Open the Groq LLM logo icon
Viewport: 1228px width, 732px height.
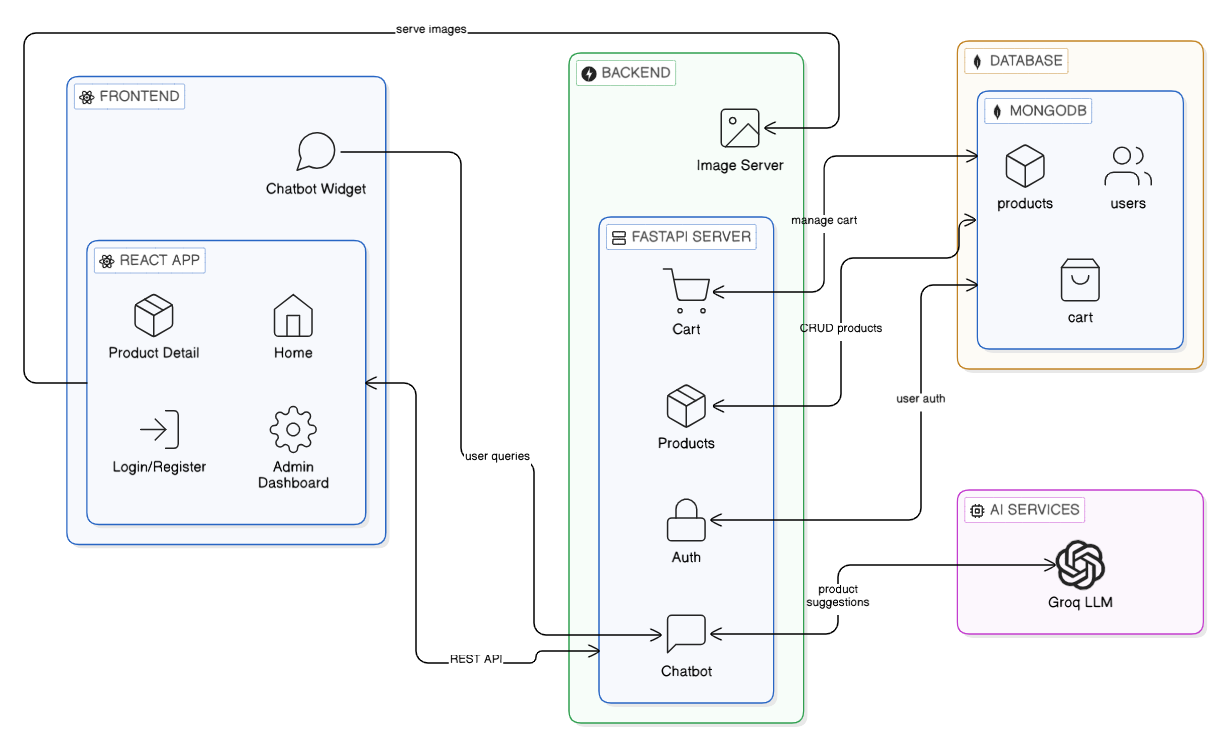click(1081, 565)
